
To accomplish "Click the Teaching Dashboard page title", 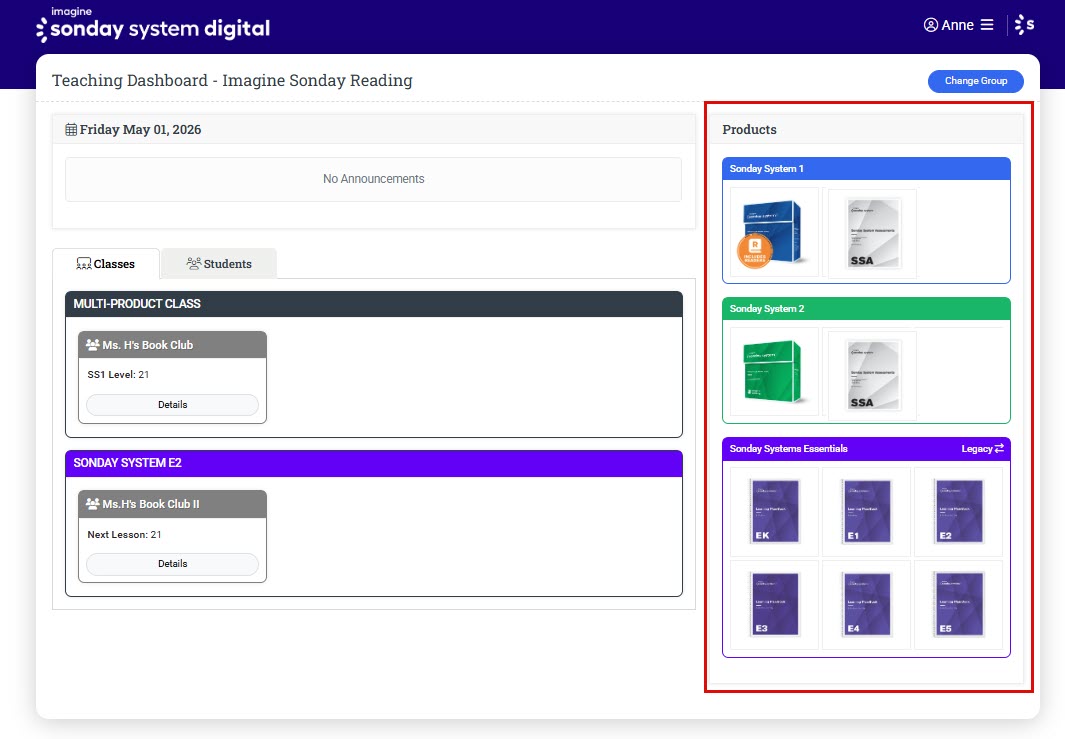I will (232, 80).
